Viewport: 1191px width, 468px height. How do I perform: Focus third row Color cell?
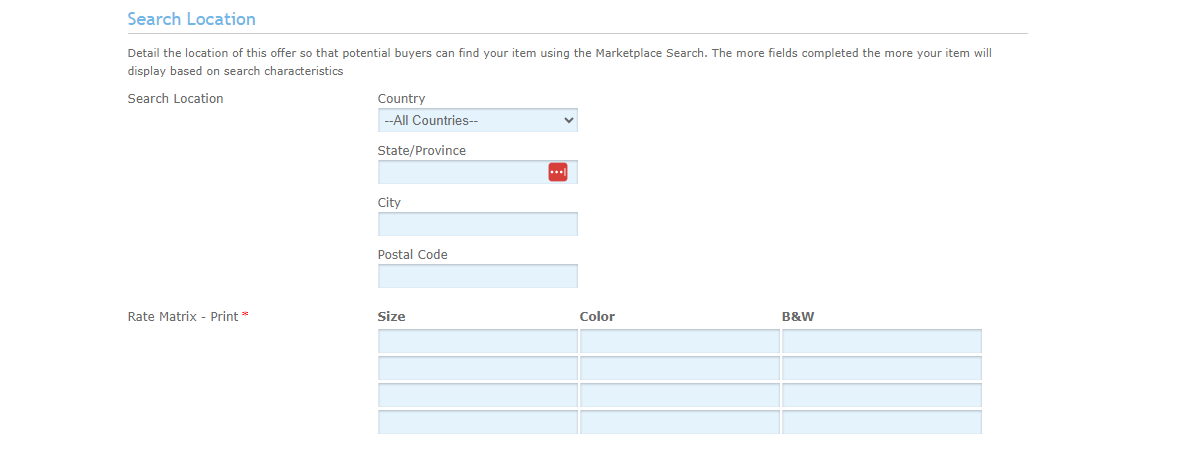coord(679,395)
